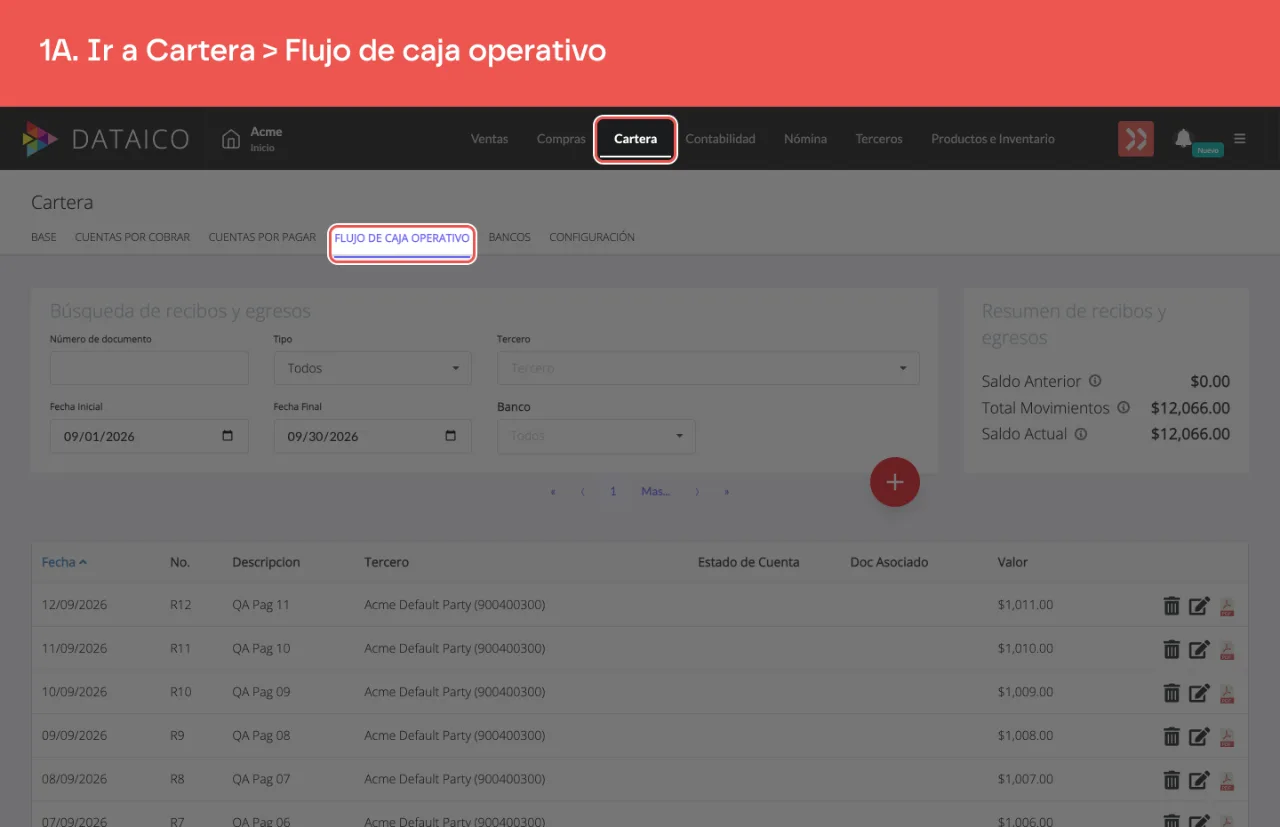Sort by the Fecha column header
The image size is (1280, 827).
coord(64,562)
